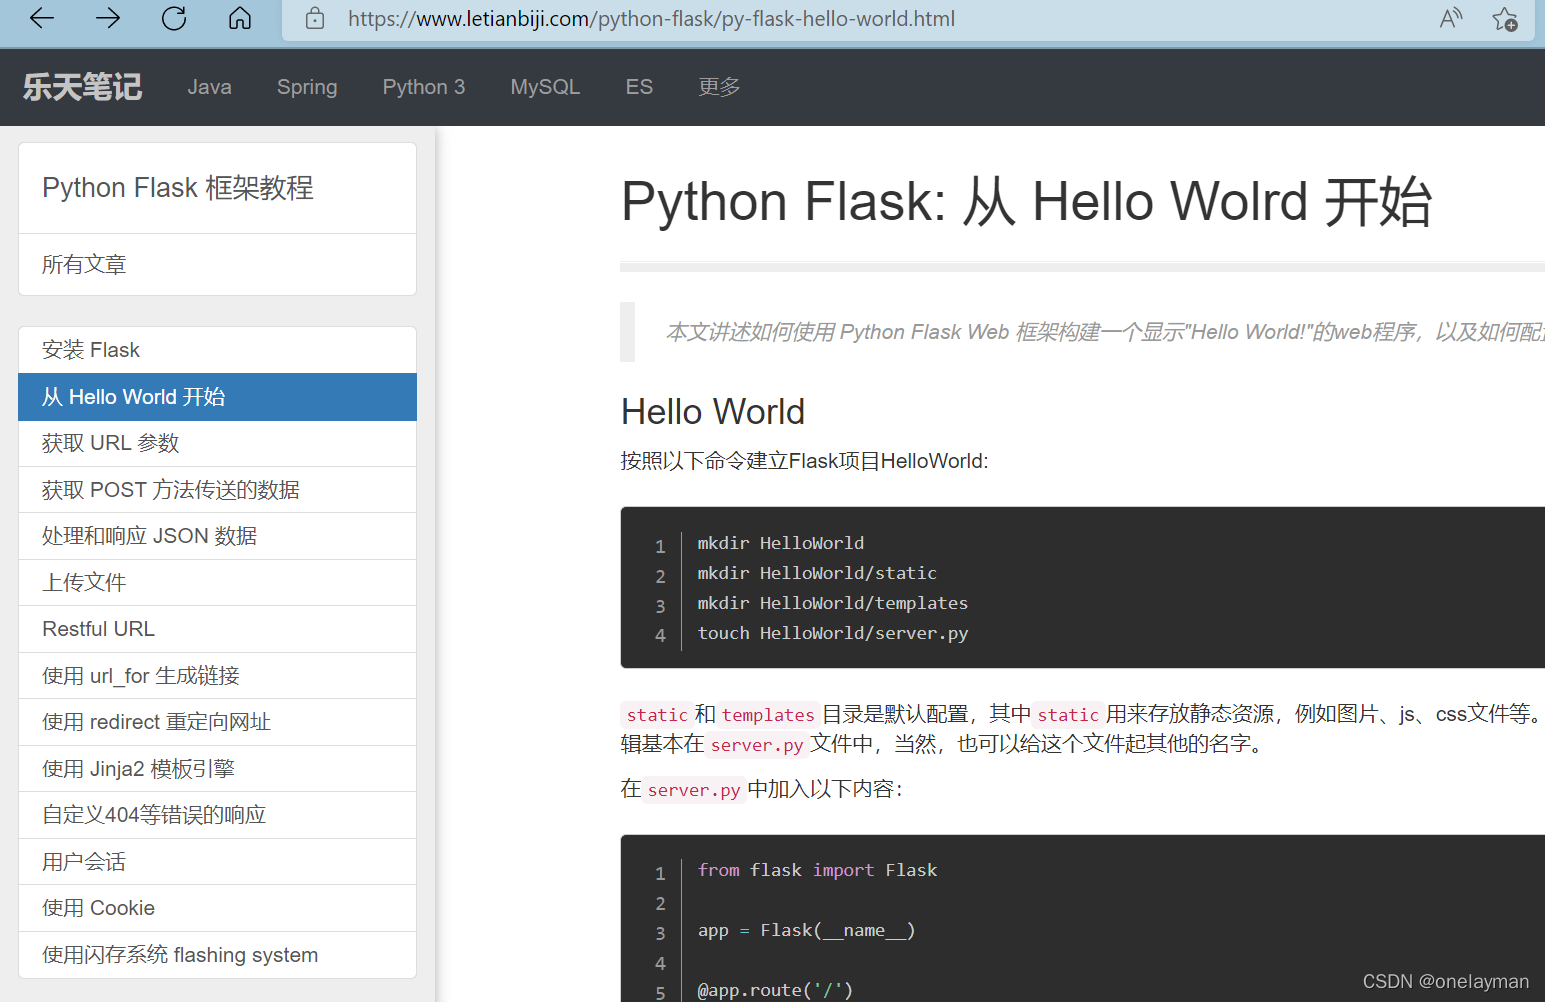
Task: Open the browser home page icon
Action: coord(240,18)
